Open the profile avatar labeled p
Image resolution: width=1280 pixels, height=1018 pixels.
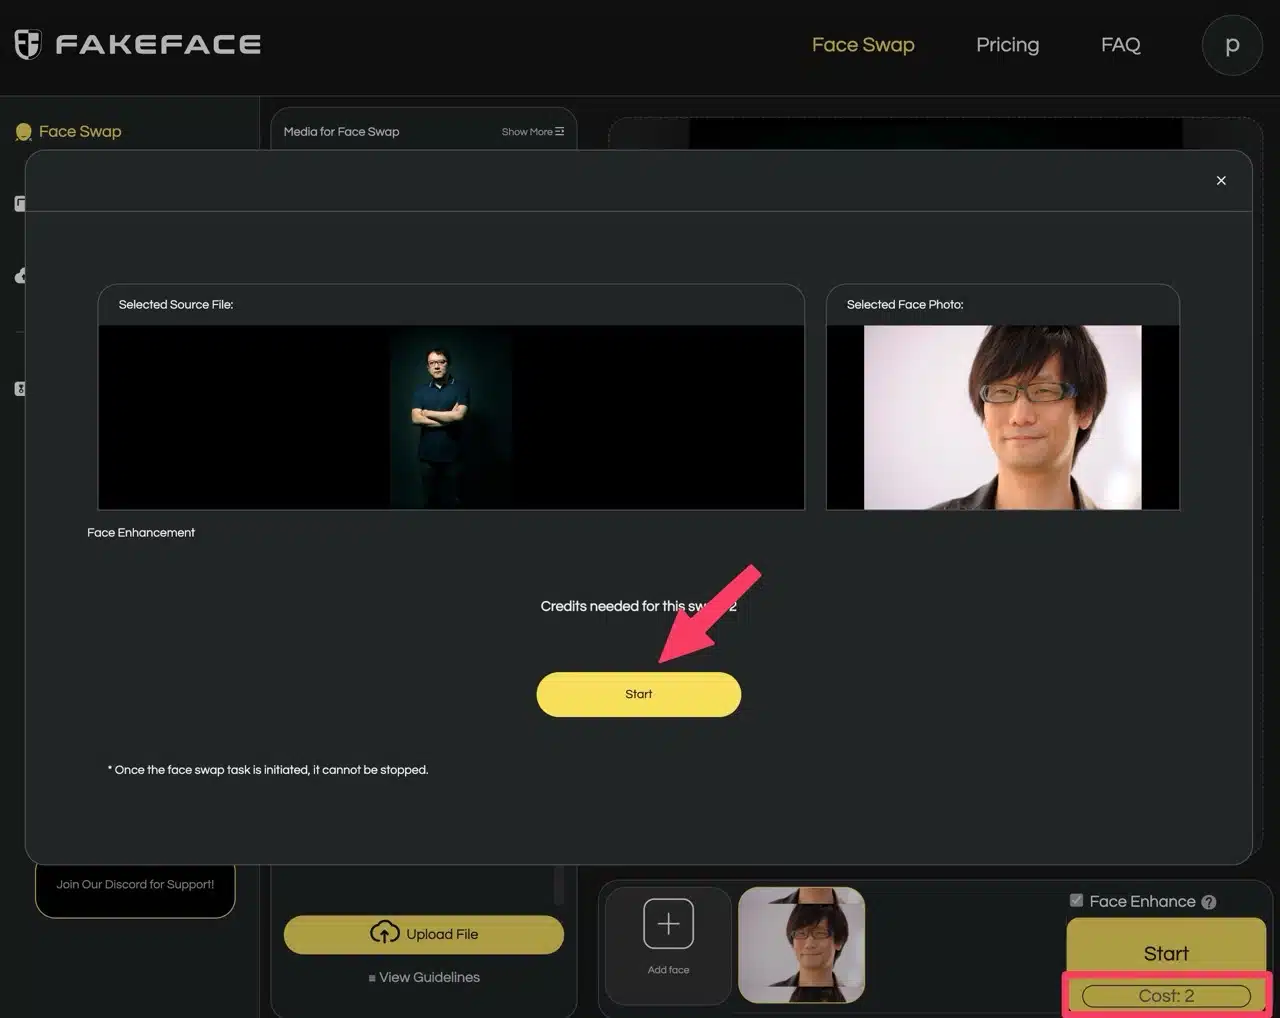click(1231, 45)
